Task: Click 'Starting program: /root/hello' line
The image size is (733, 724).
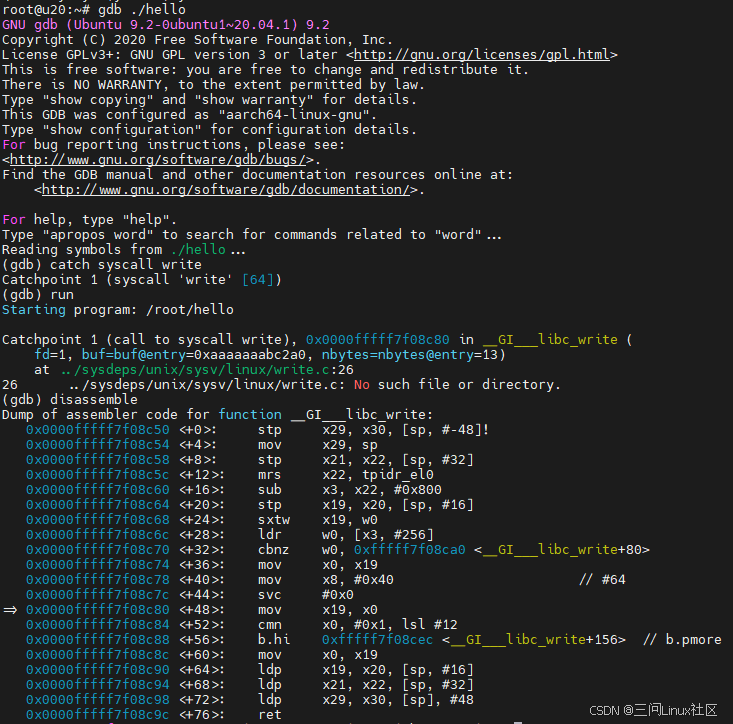Action: 118,309
